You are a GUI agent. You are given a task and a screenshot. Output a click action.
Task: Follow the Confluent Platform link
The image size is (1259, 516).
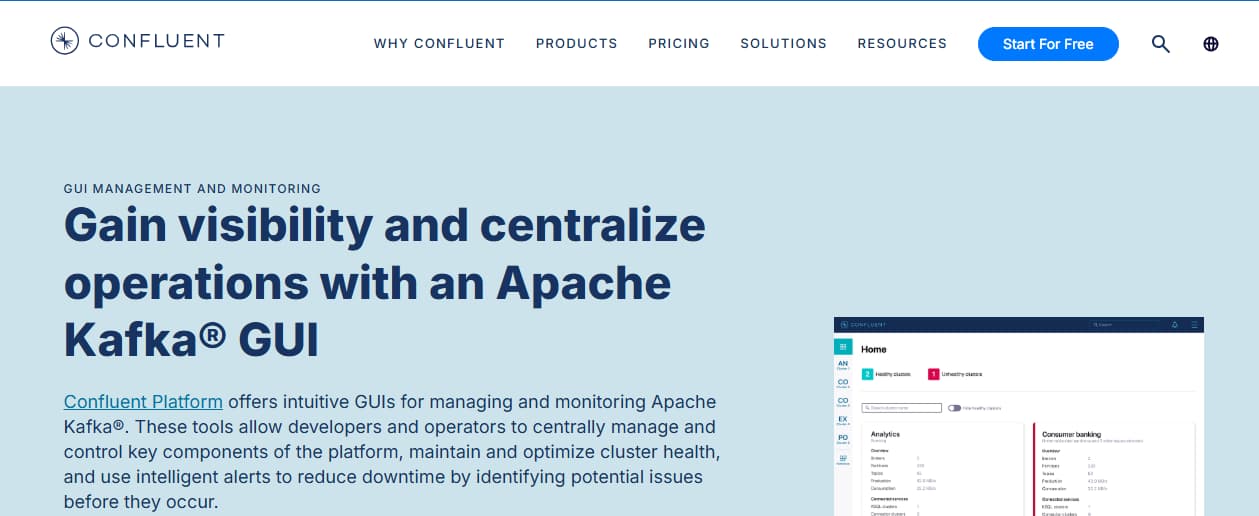pos(143,402)
